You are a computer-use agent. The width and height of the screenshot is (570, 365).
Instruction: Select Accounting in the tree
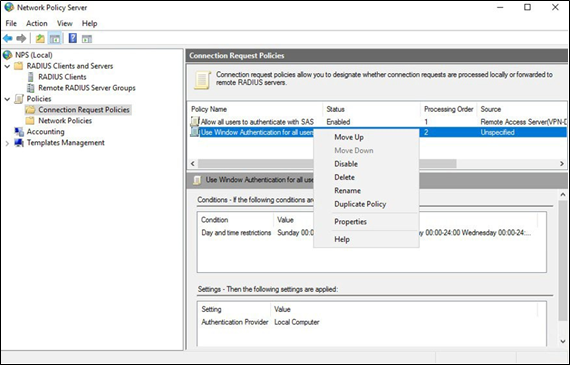tap(45, 132)
